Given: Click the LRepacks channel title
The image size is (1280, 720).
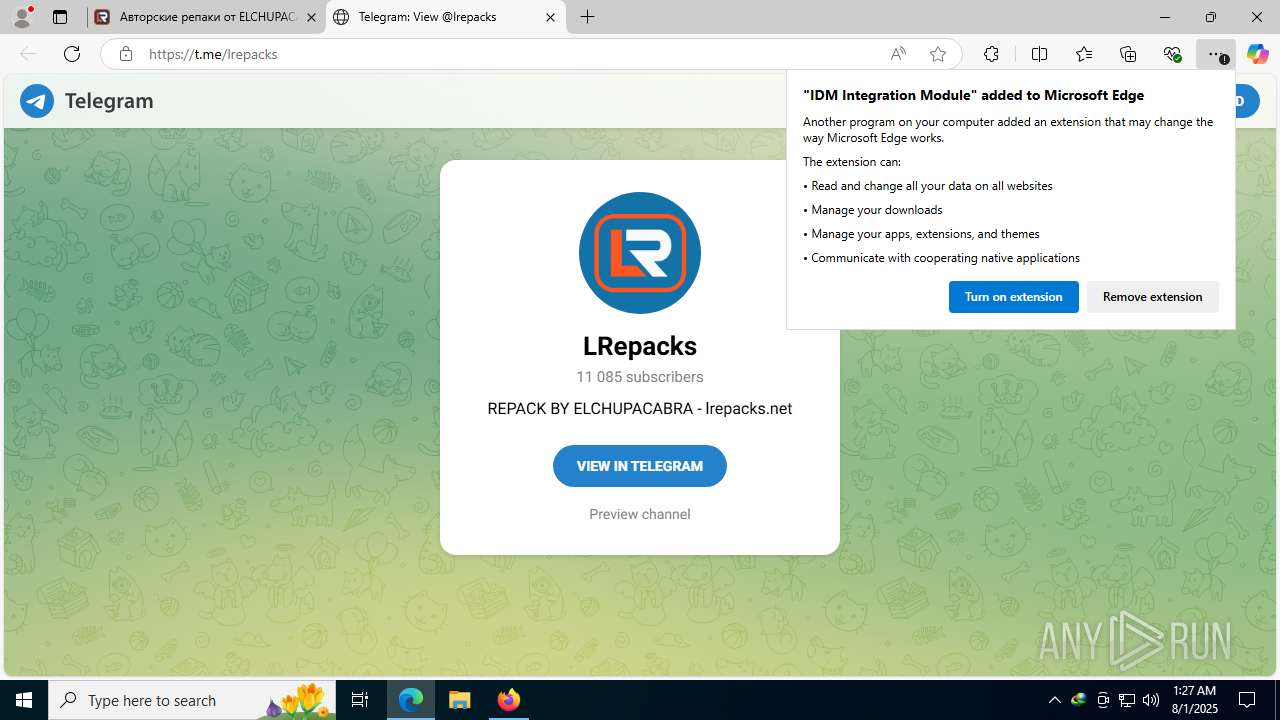Looking at the screenshot, I should pos(640,346).
